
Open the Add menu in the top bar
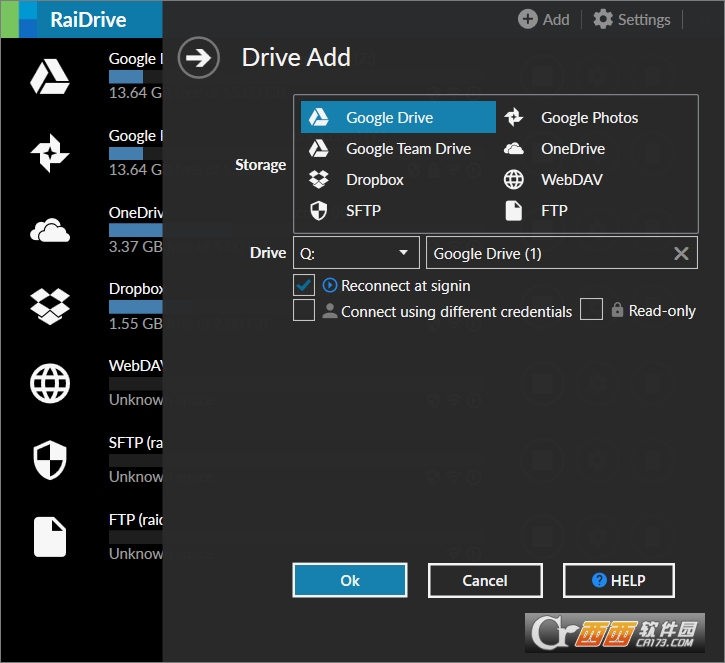click(x=544, y=19)
